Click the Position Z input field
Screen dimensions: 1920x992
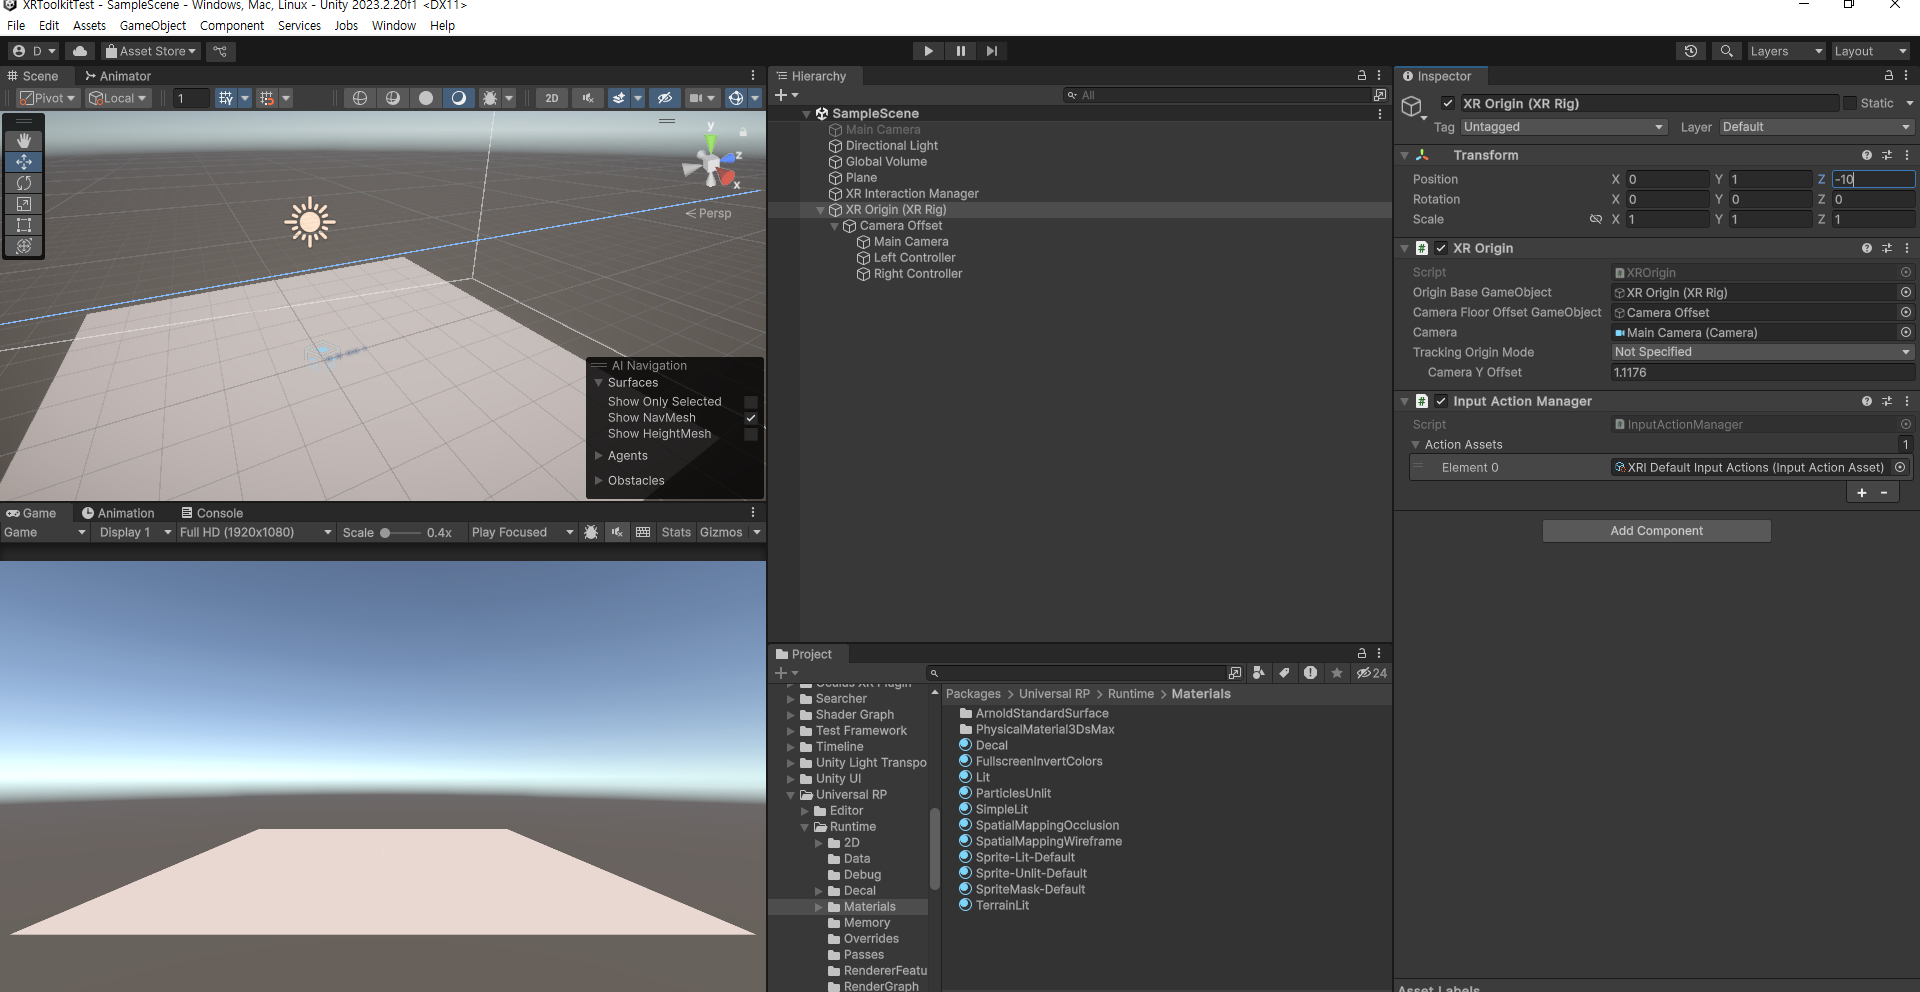(1873, 179)
